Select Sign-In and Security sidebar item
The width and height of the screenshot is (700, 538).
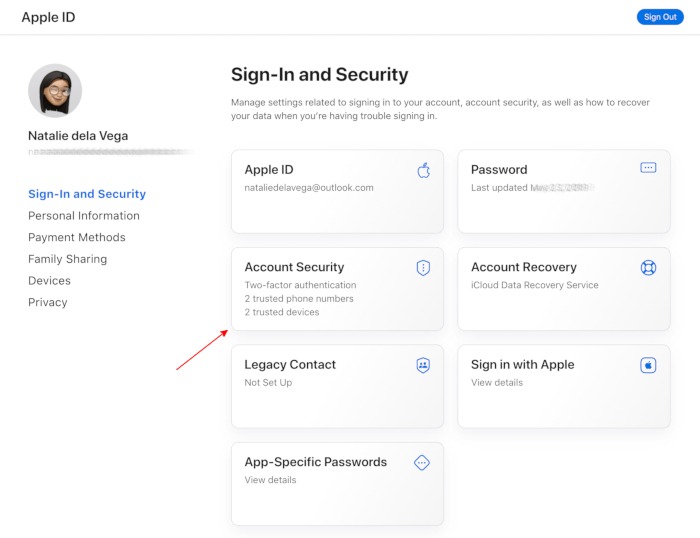[x=87, y=194]
